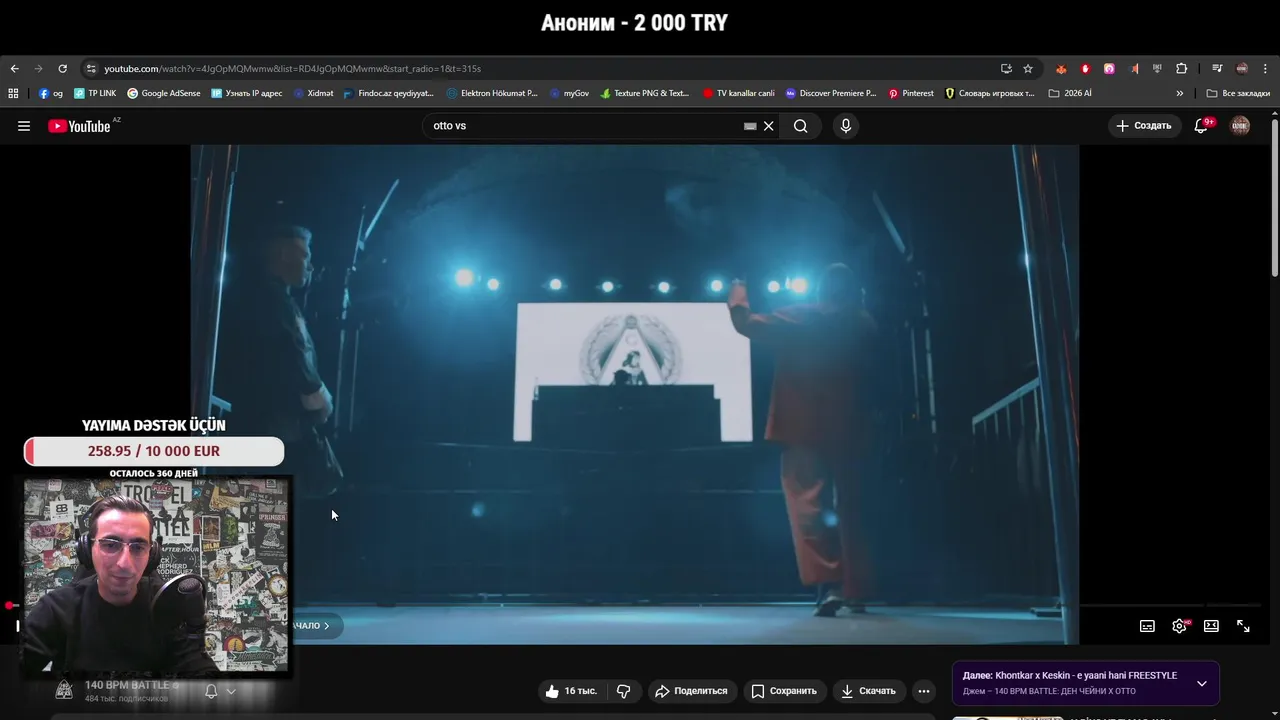Install app icon in address bar
The image size is (1280, 720).
(1006, 69)
